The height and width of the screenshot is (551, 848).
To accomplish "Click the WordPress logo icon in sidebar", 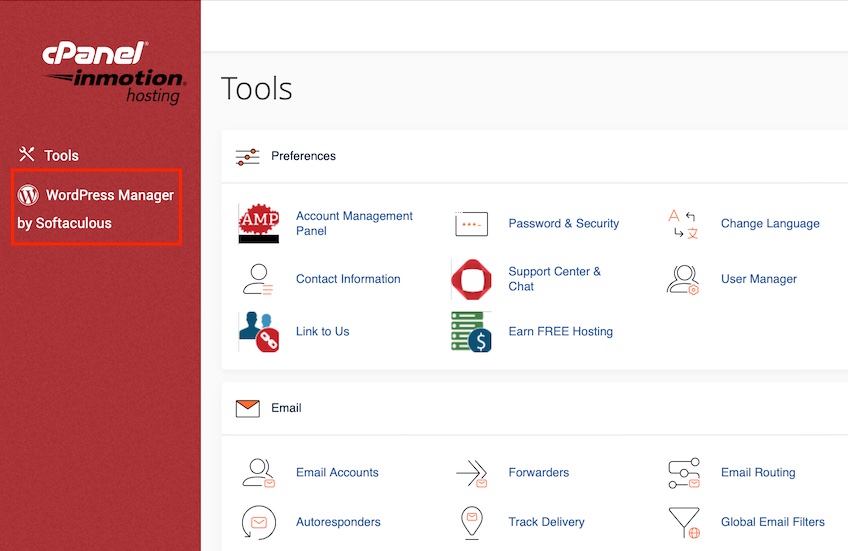I will click(28, 195).
